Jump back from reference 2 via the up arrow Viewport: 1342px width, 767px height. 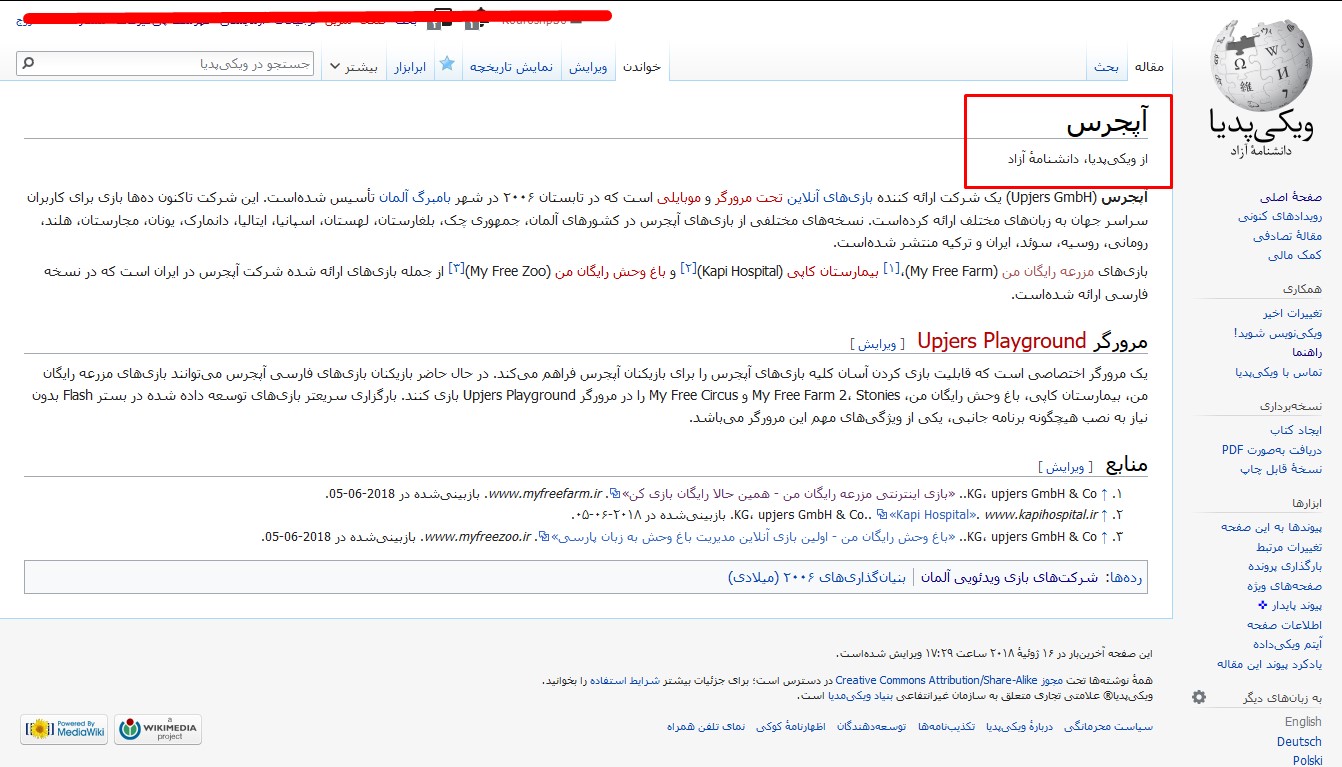tap(1104, 515)
